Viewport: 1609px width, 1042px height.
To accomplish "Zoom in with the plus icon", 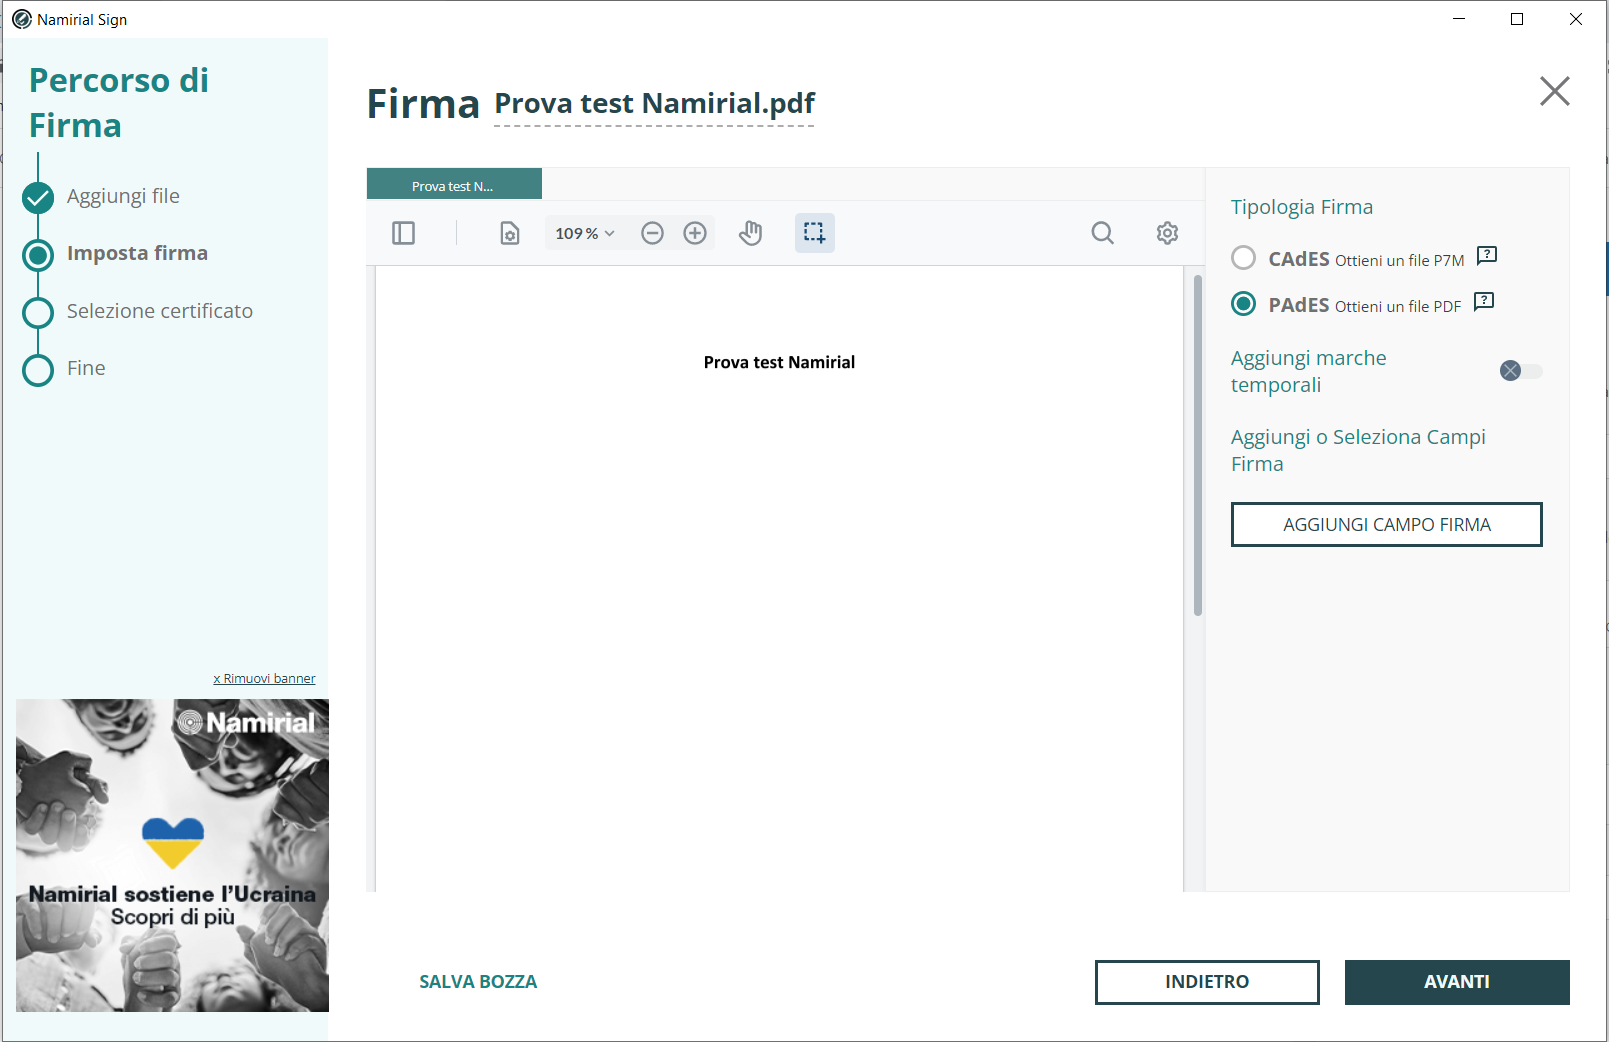I will (x=695, y=233).
